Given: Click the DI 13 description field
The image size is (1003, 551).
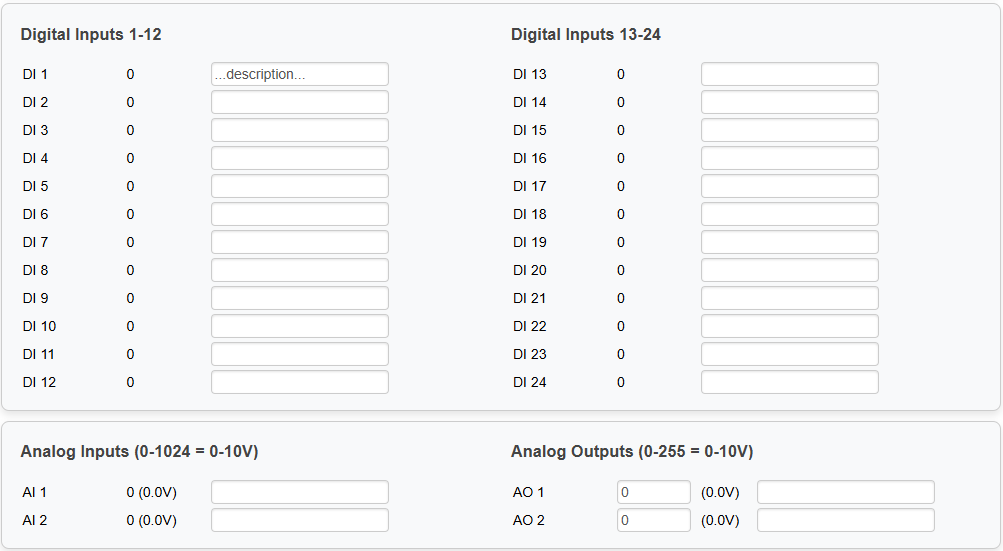Looking at the screenshot, I should pos(789,74).
